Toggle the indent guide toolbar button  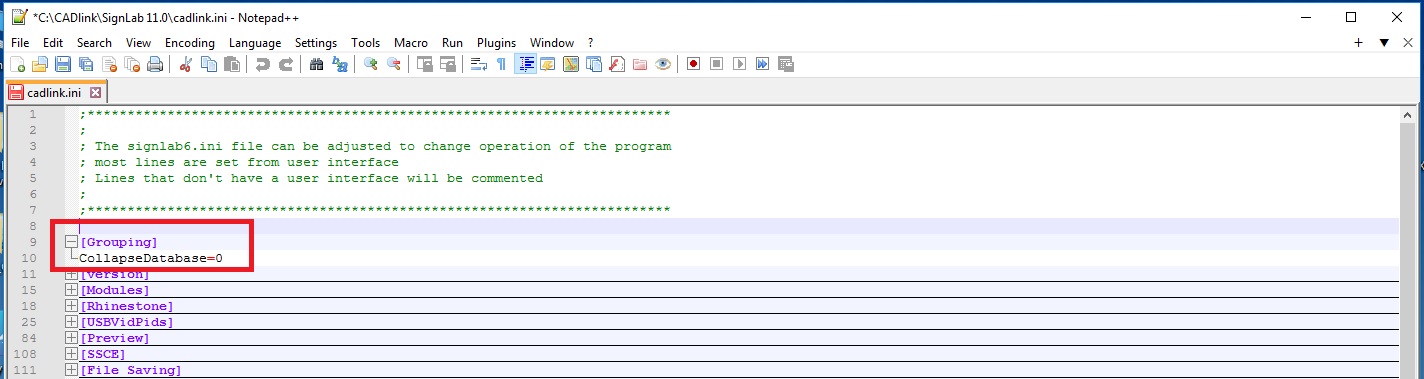(x=525, y=64)
